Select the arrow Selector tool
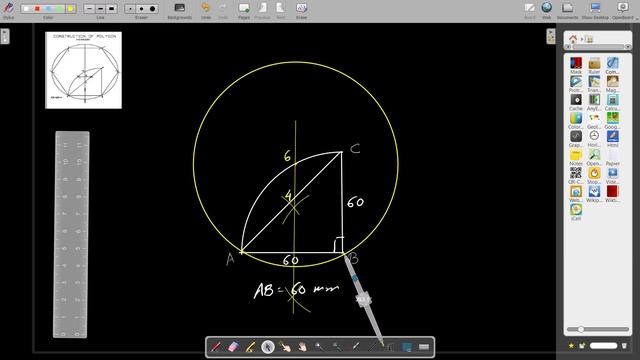This screenshot has width=640, height=360. click(267, 347)
